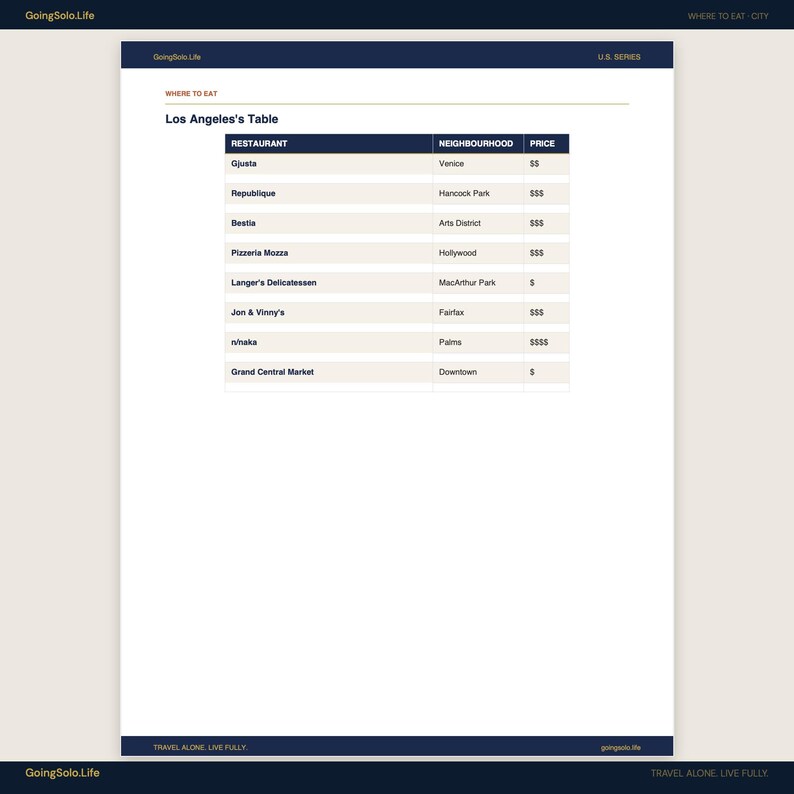Select Langer's Delicatessen row
This screenshot has width=794, height=794.
click(397, 283)
